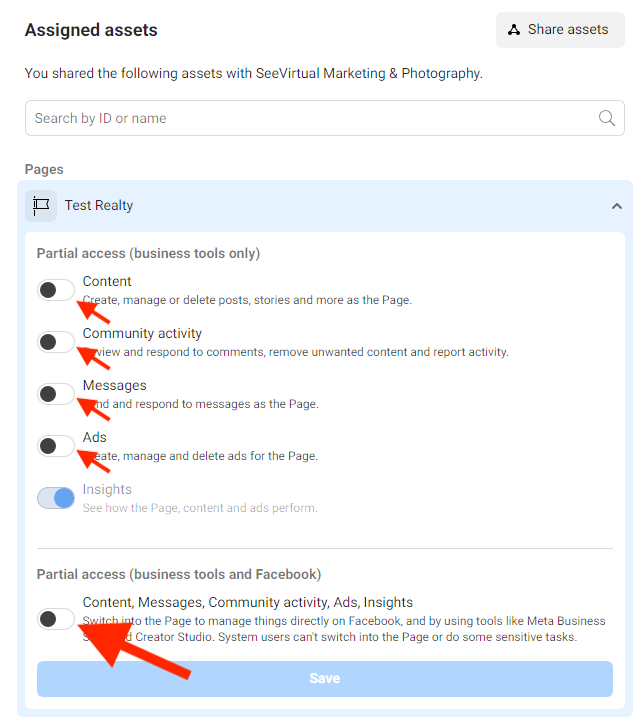
Task: Click the Content permission label
Action: point(107,281)
